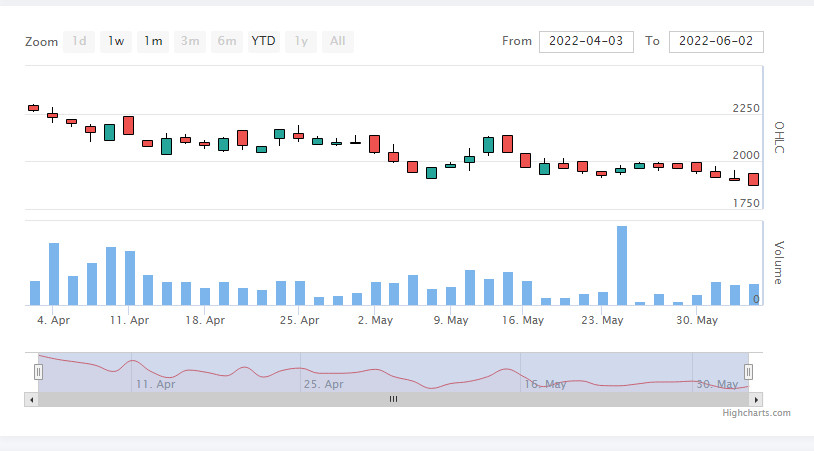814x451 pixels.
Task: Click the navigator scroll right arrow
Action: [x=756, y=400]
